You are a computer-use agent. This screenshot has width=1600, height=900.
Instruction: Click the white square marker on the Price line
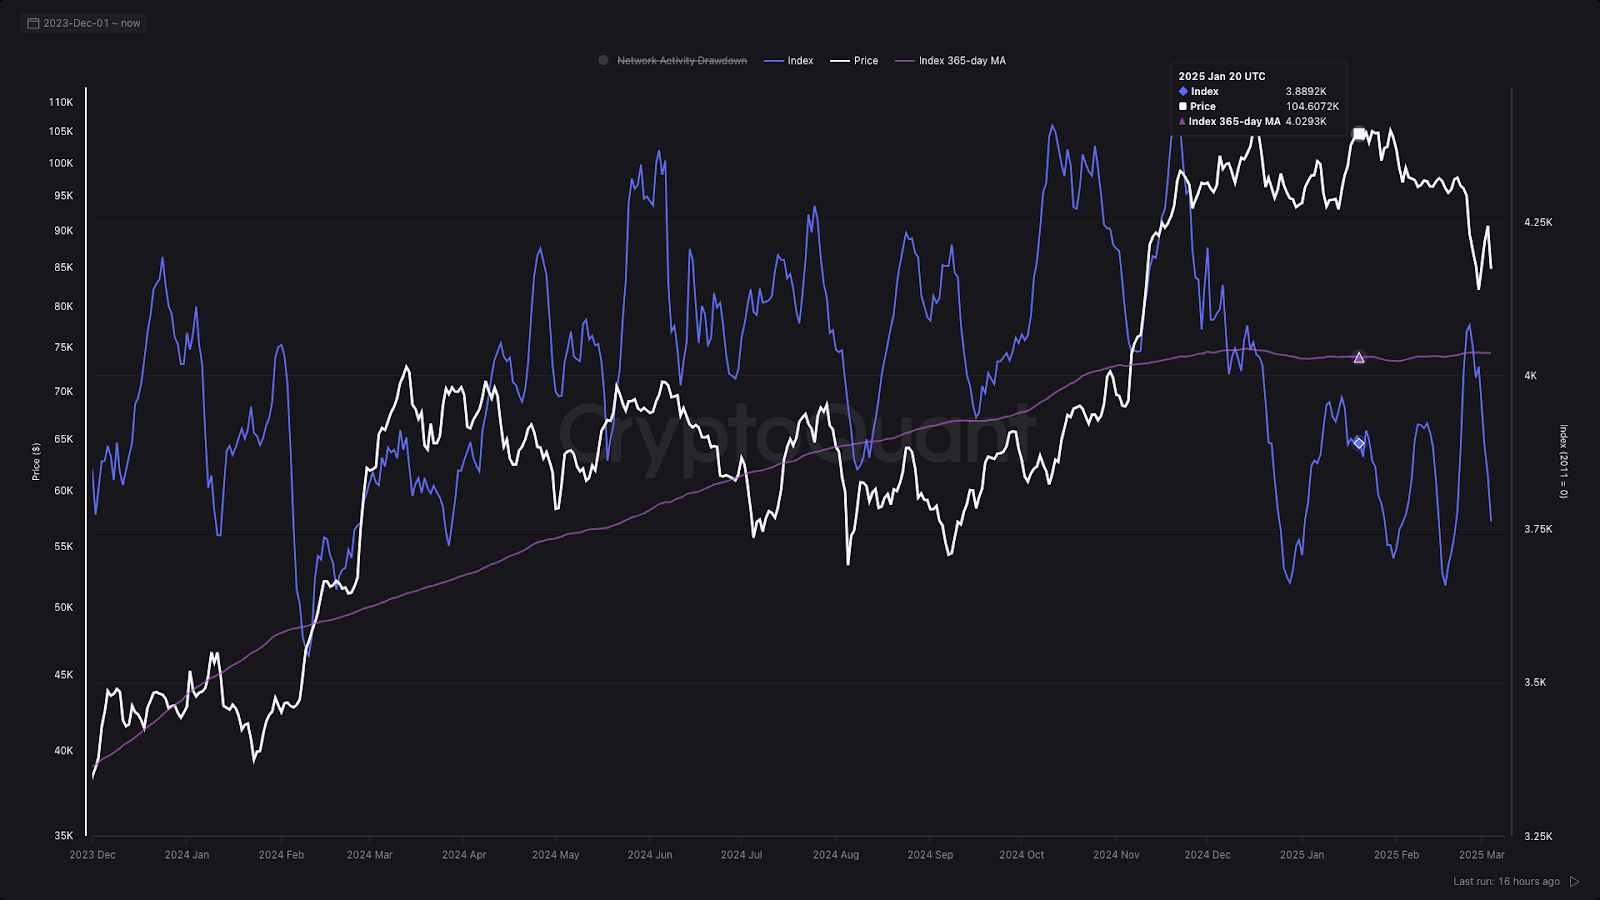(x=1358, y=134)
